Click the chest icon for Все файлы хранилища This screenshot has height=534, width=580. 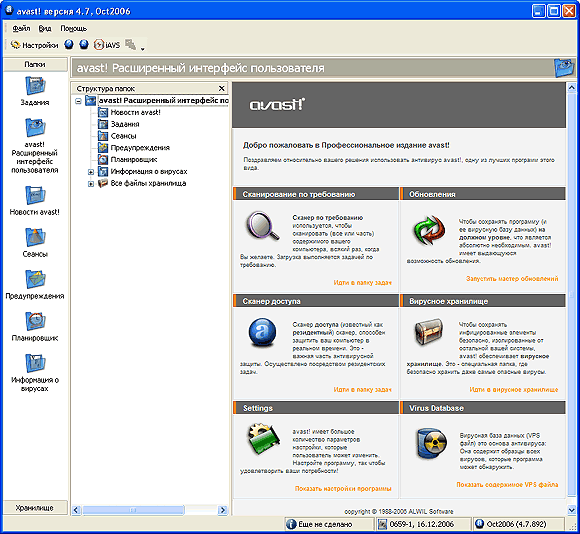click(x=103, y=183)
